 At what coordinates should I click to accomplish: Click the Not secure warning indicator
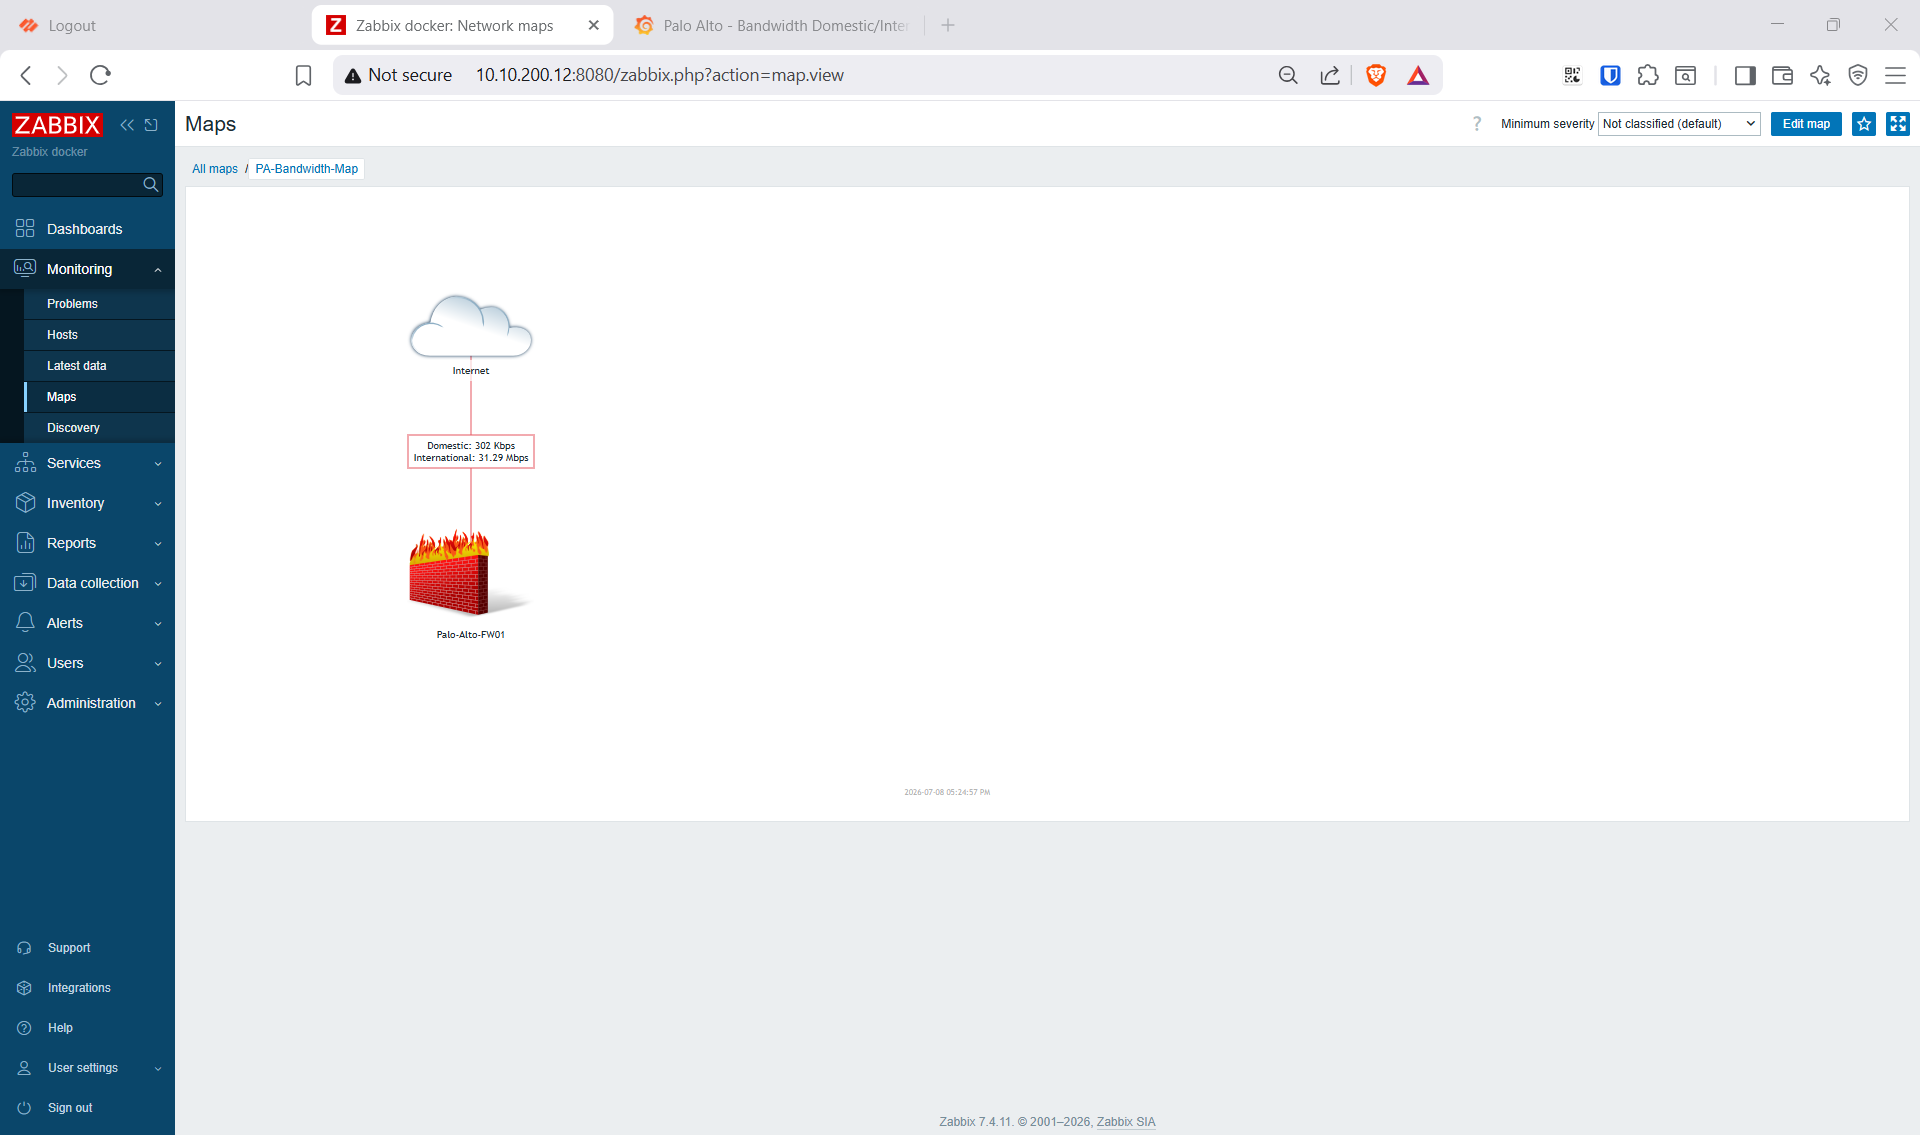coord(398,75)
